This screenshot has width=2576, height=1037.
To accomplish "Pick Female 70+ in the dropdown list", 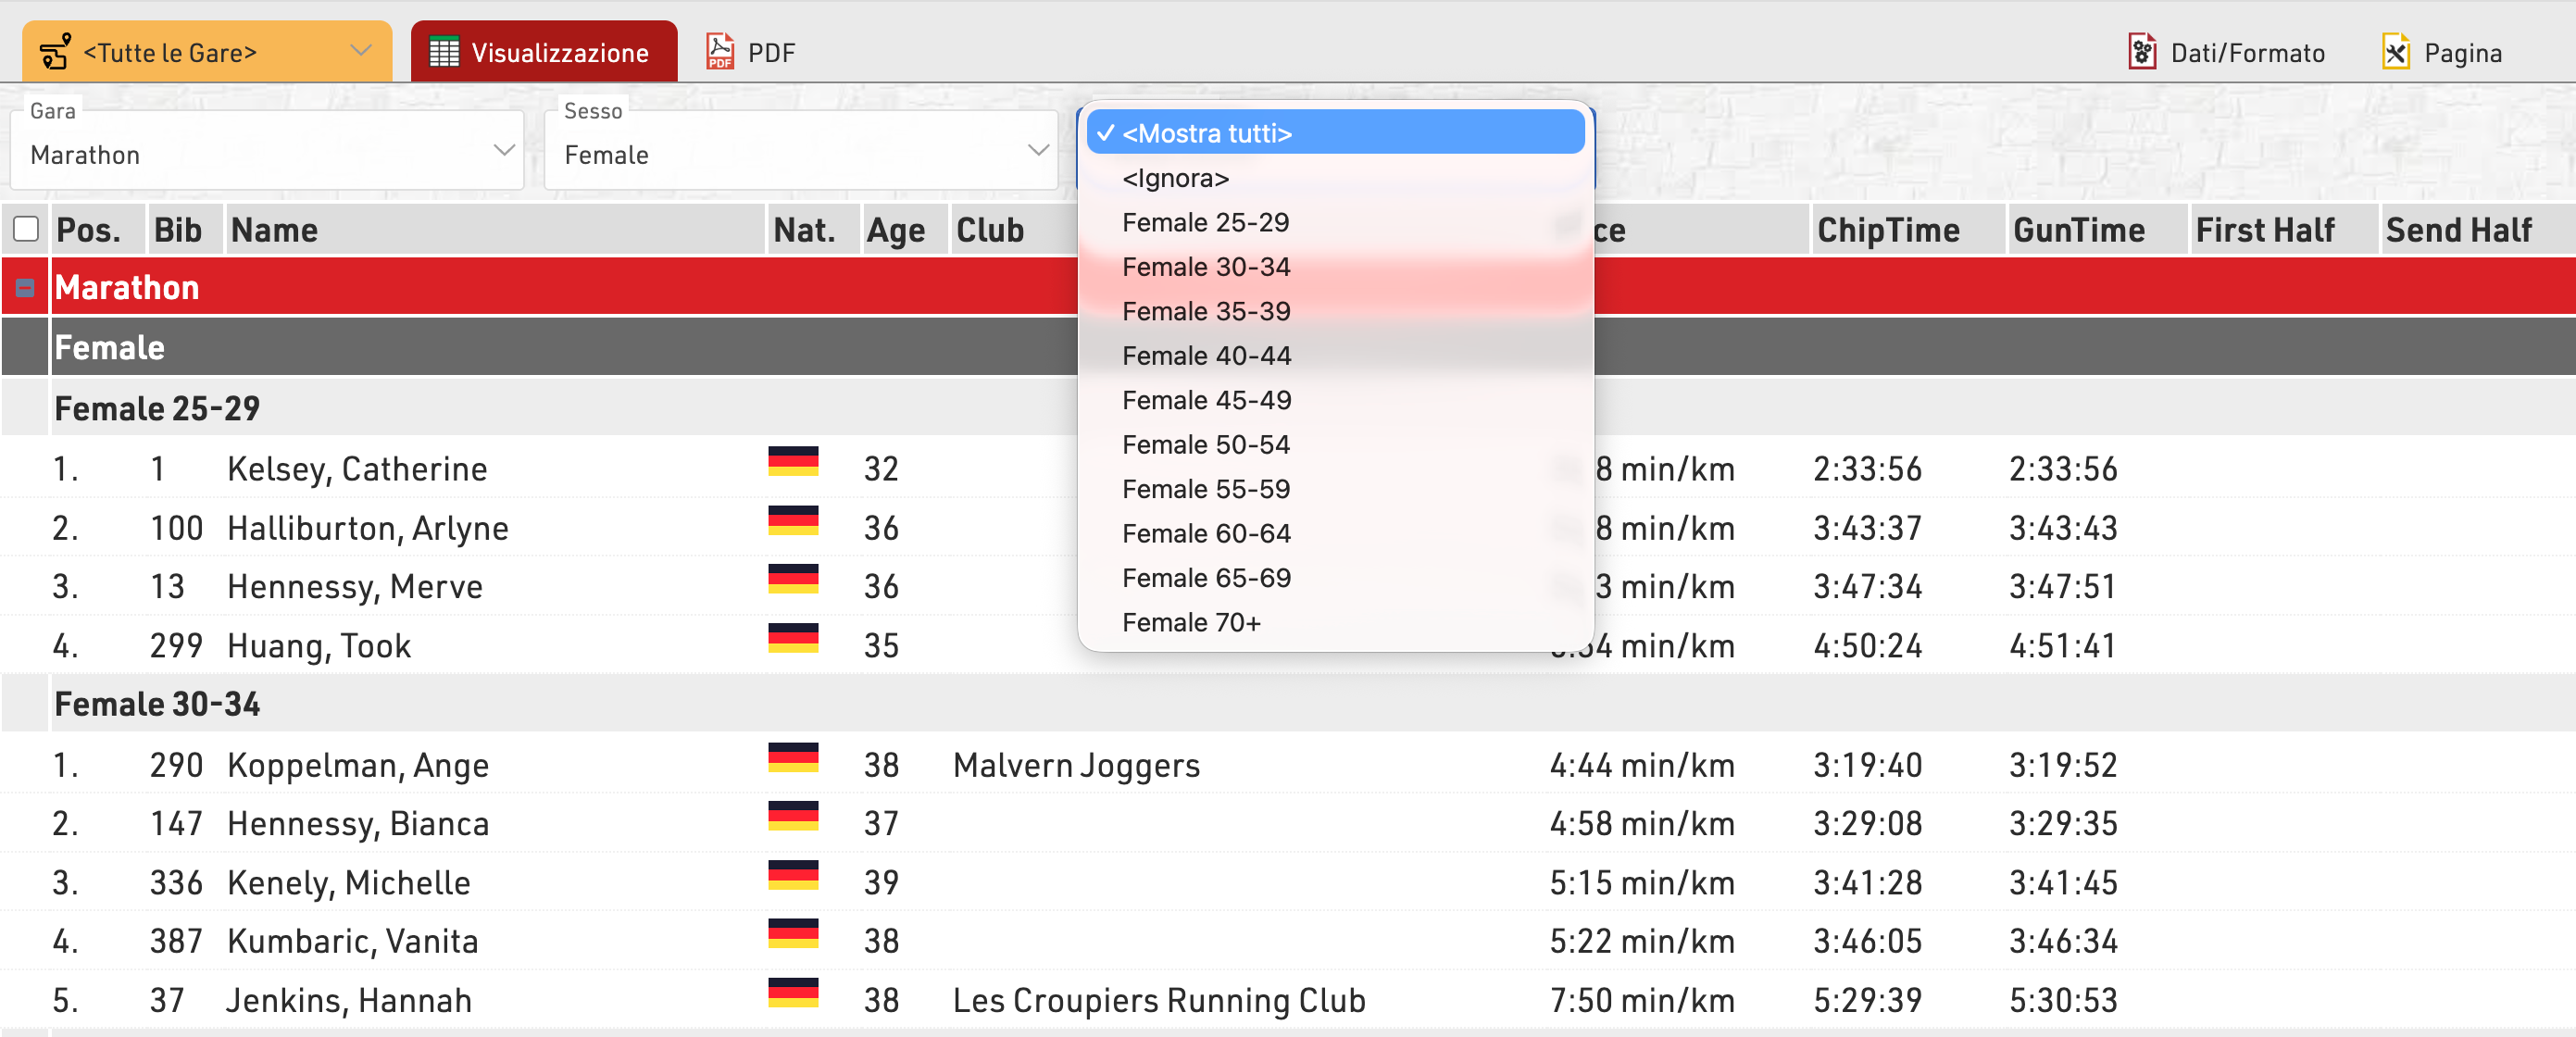I will (x=1191, y=623).
